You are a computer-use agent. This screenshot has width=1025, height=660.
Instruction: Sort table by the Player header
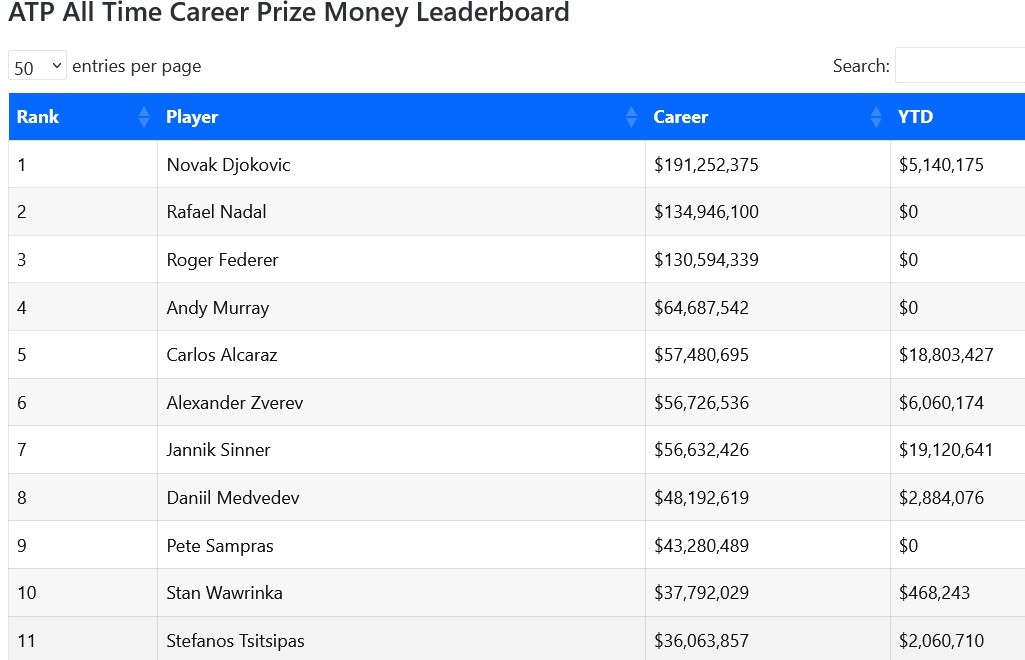tap(192, 117)
